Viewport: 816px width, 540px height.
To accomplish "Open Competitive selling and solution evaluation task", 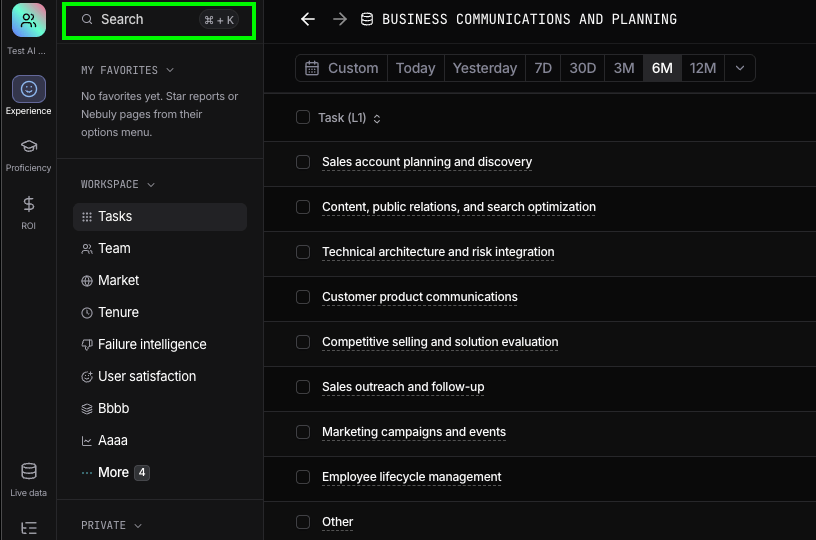I will (x=440, y=342).
